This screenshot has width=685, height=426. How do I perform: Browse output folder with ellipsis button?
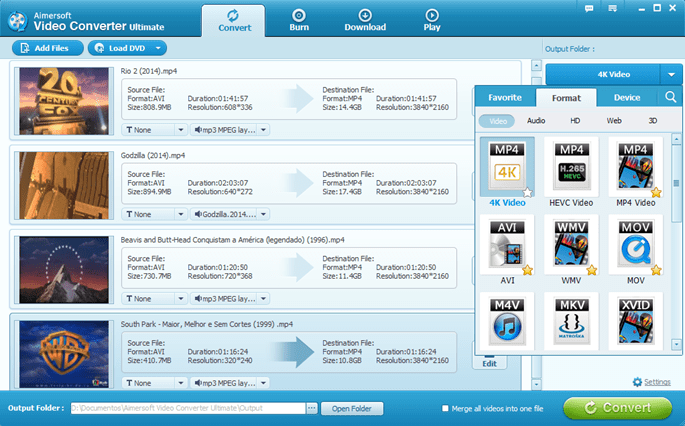[x=311, y=408]
